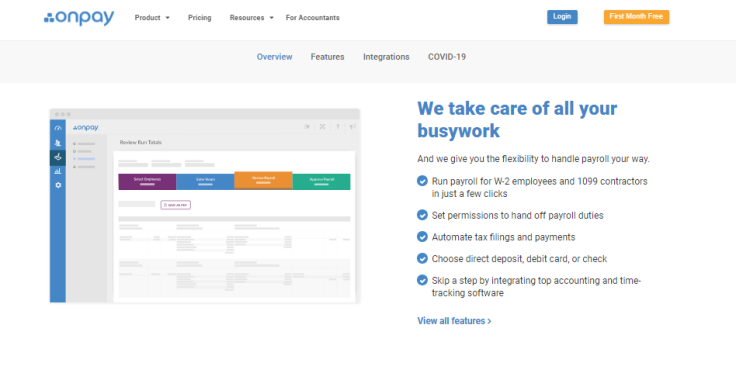Click the dashboard gauge icon in the preview sidebar
Viewport: 736px width, 380px height.
pos(58,128)
